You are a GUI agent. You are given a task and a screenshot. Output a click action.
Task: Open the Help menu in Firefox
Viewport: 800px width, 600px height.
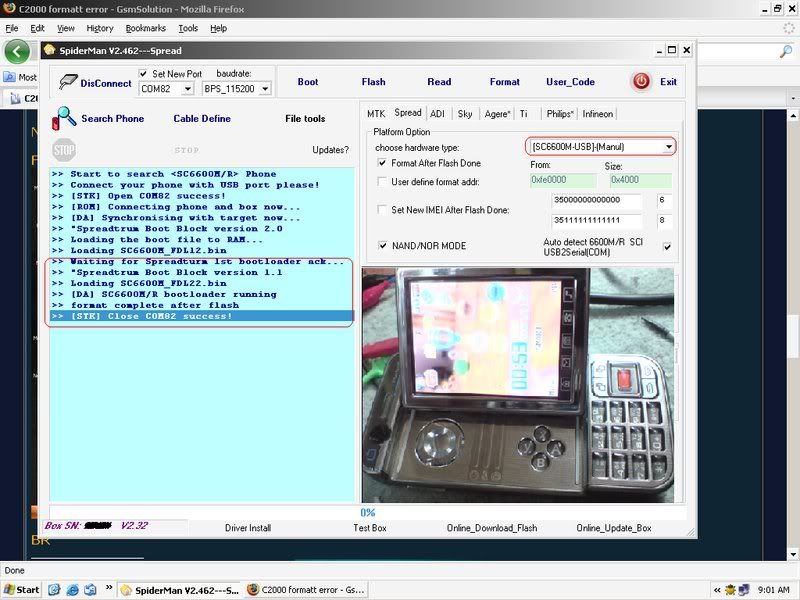point(218,28)
